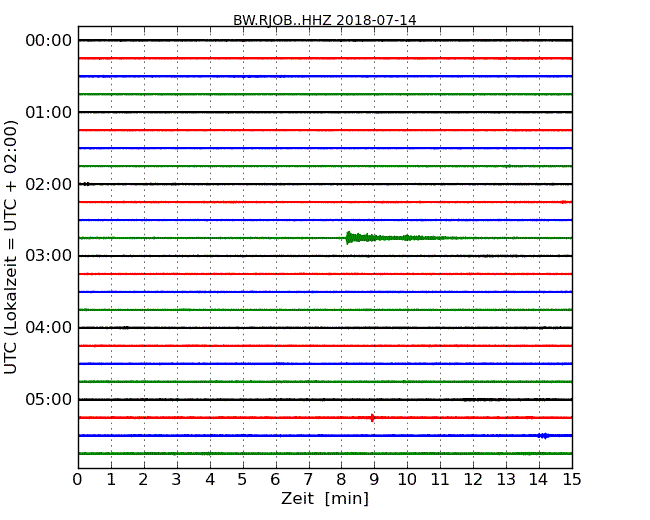Select x-axis tick label 9

pos(374,480)
